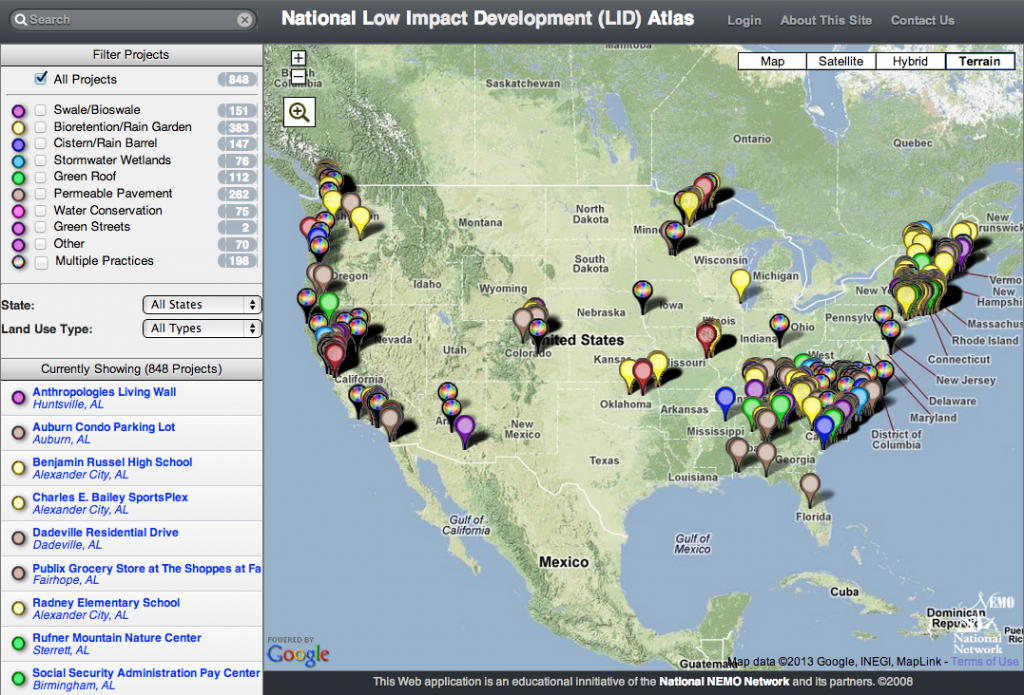Image resolution: width=1024 pixels, height=695 pixels.
Task: Open the Land Use Type dropdown
Action: (x=202, y=328)
